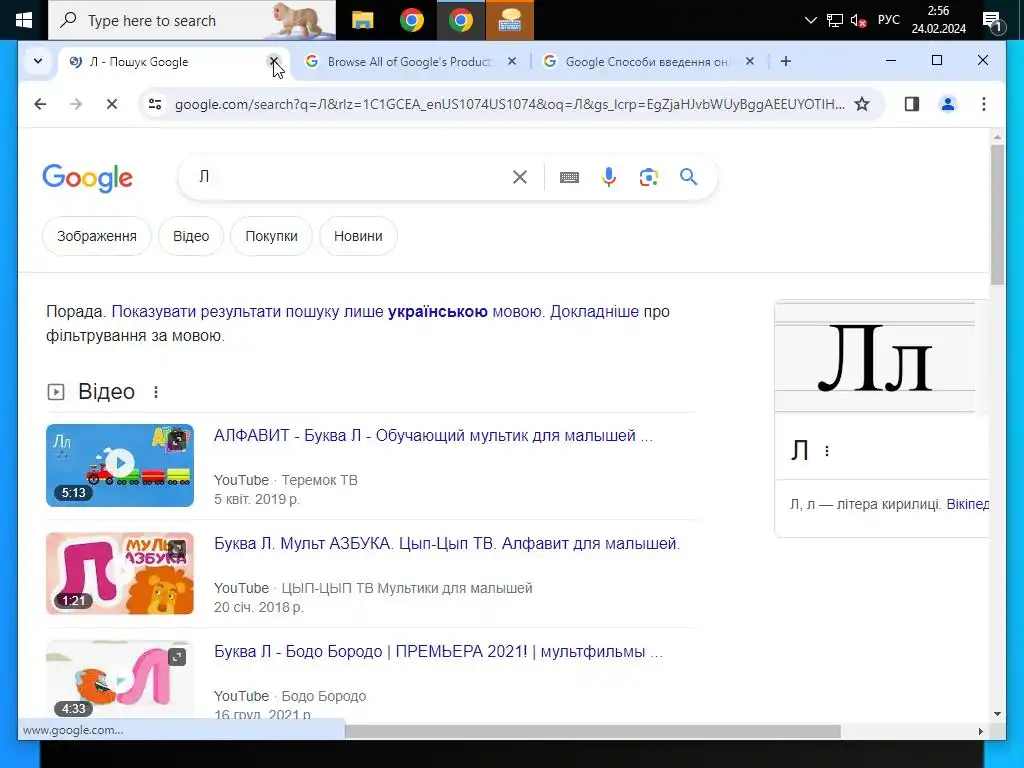The height and width of the screenshot is (768, 1024).
Task: Switch to the active Chrome taskbar window
Action: pyautogui.click(x=460, y=20)
